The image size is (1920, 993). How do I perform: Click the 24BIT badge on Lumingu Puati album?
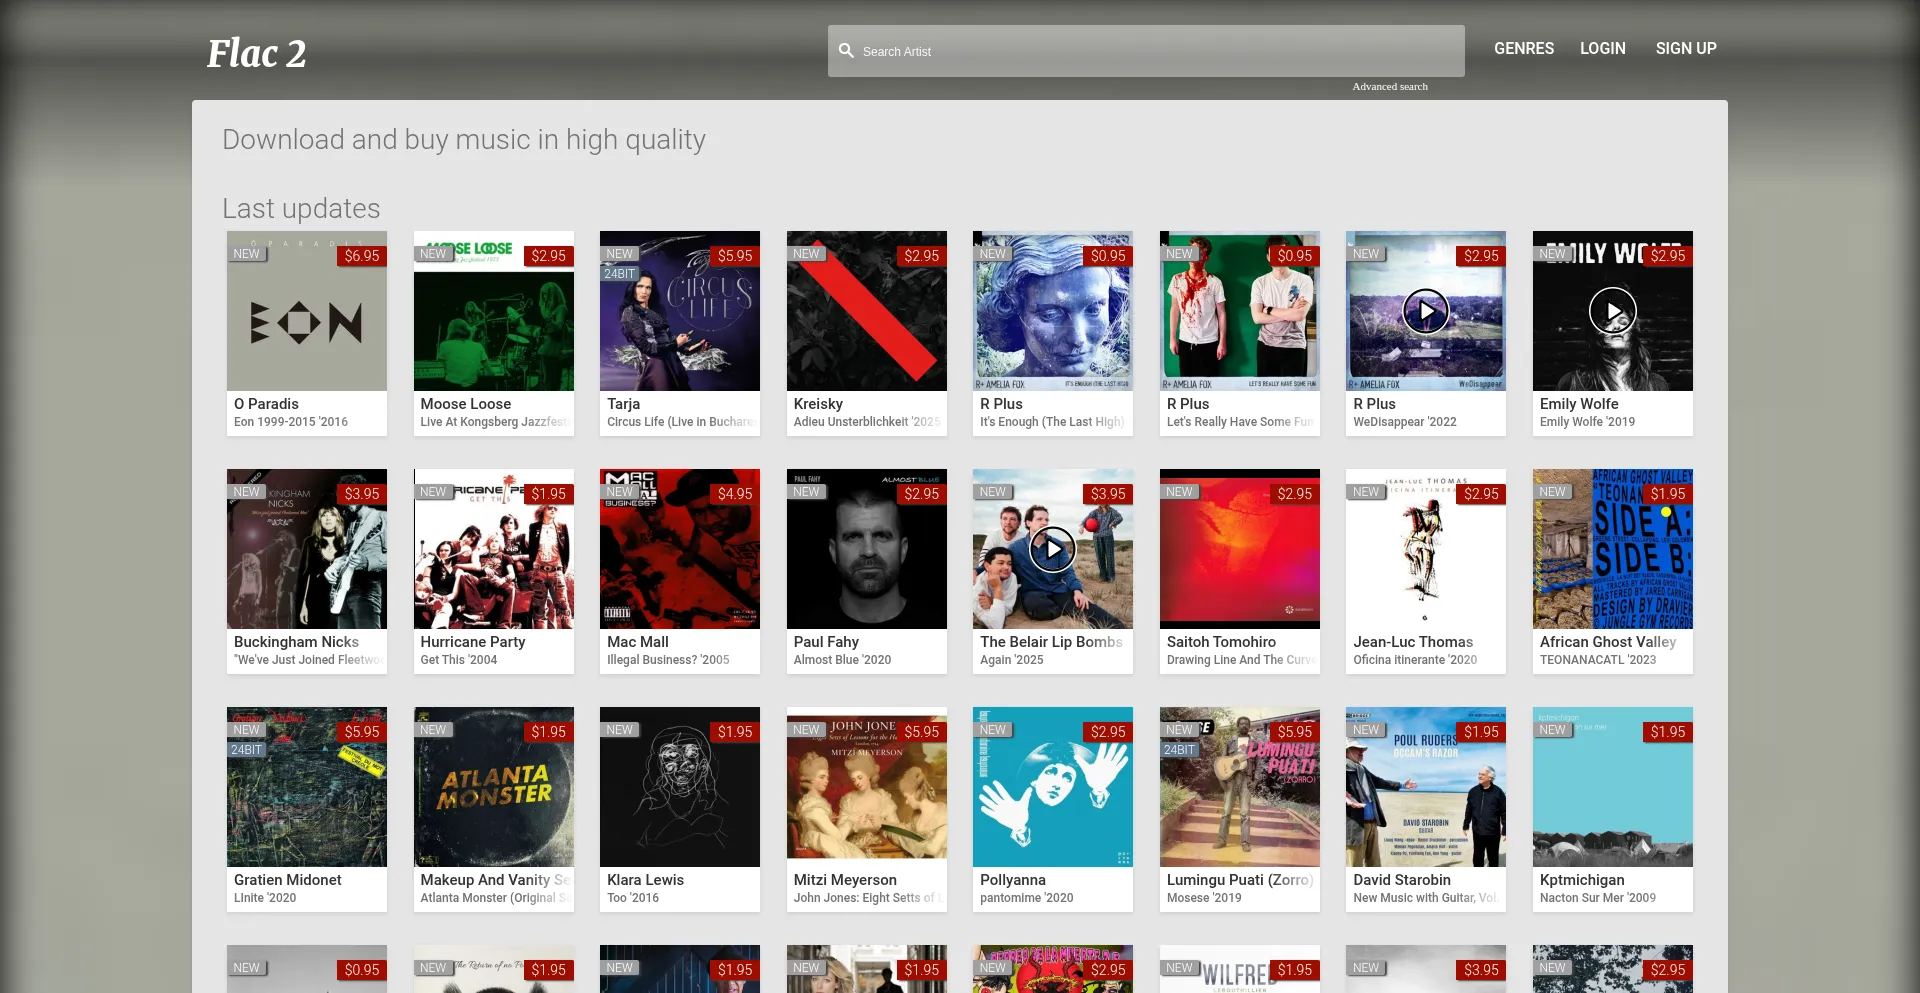(1179, 750)
